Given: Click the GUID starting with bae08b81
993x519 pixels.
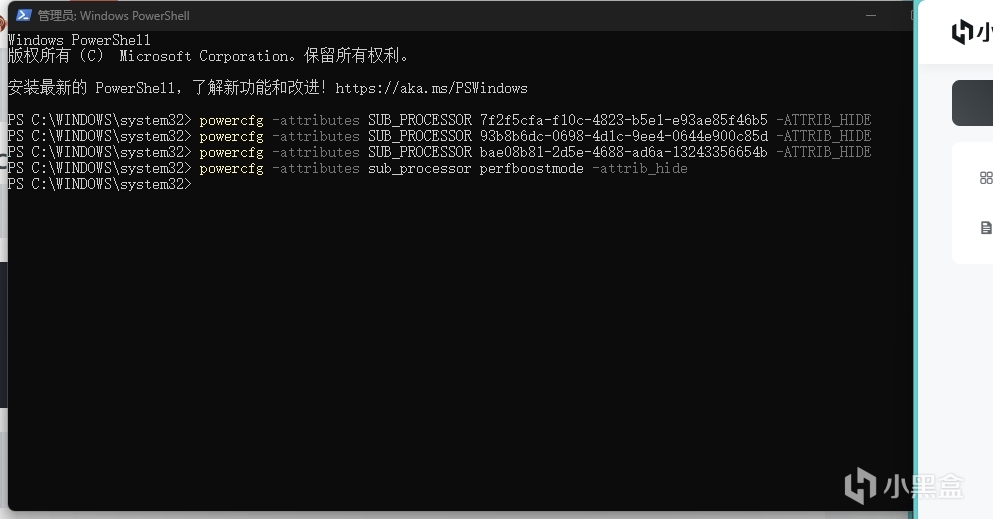Looking at the screenshot, I should [623, 152].
